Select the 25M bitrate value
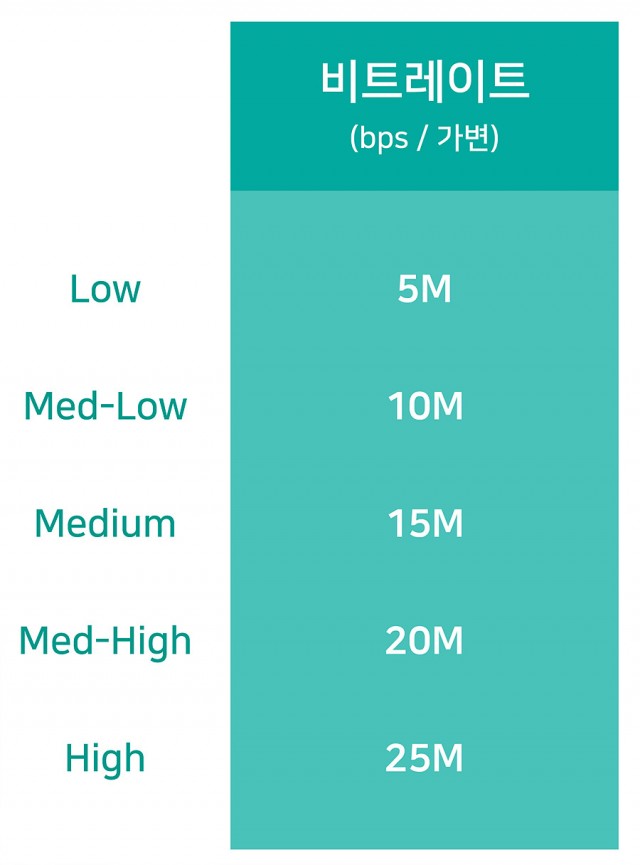 [424, 758]
